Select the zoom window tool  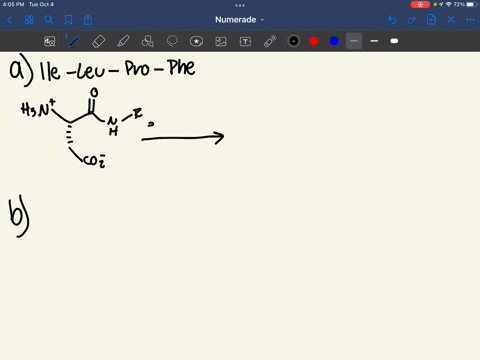click(x=50, y=41)
